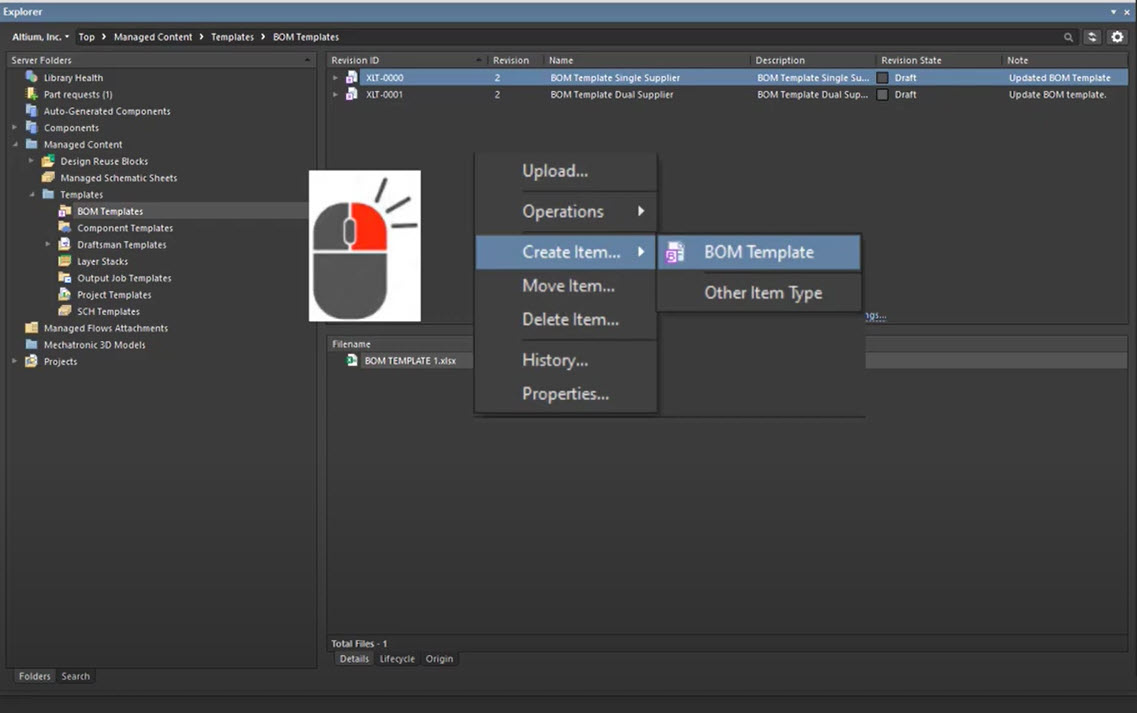Screen dimensions: 1137x713
Task: Open the search magnifier in the header bar
Action: pos(1070,36)
